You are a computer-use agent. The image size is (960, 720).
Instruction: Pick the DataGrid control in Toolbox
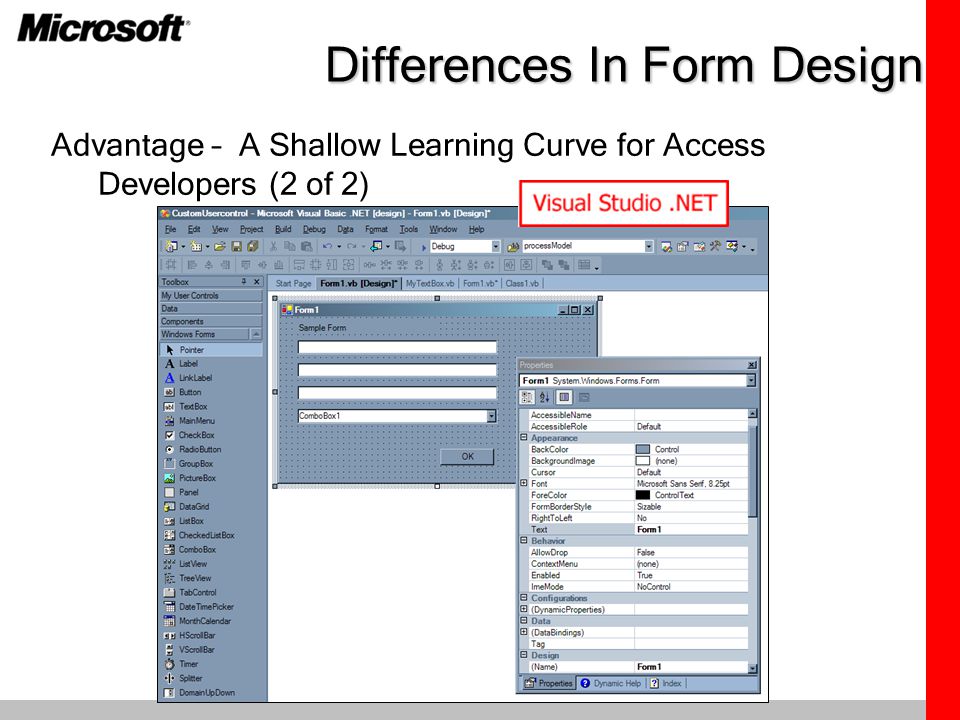187,506
